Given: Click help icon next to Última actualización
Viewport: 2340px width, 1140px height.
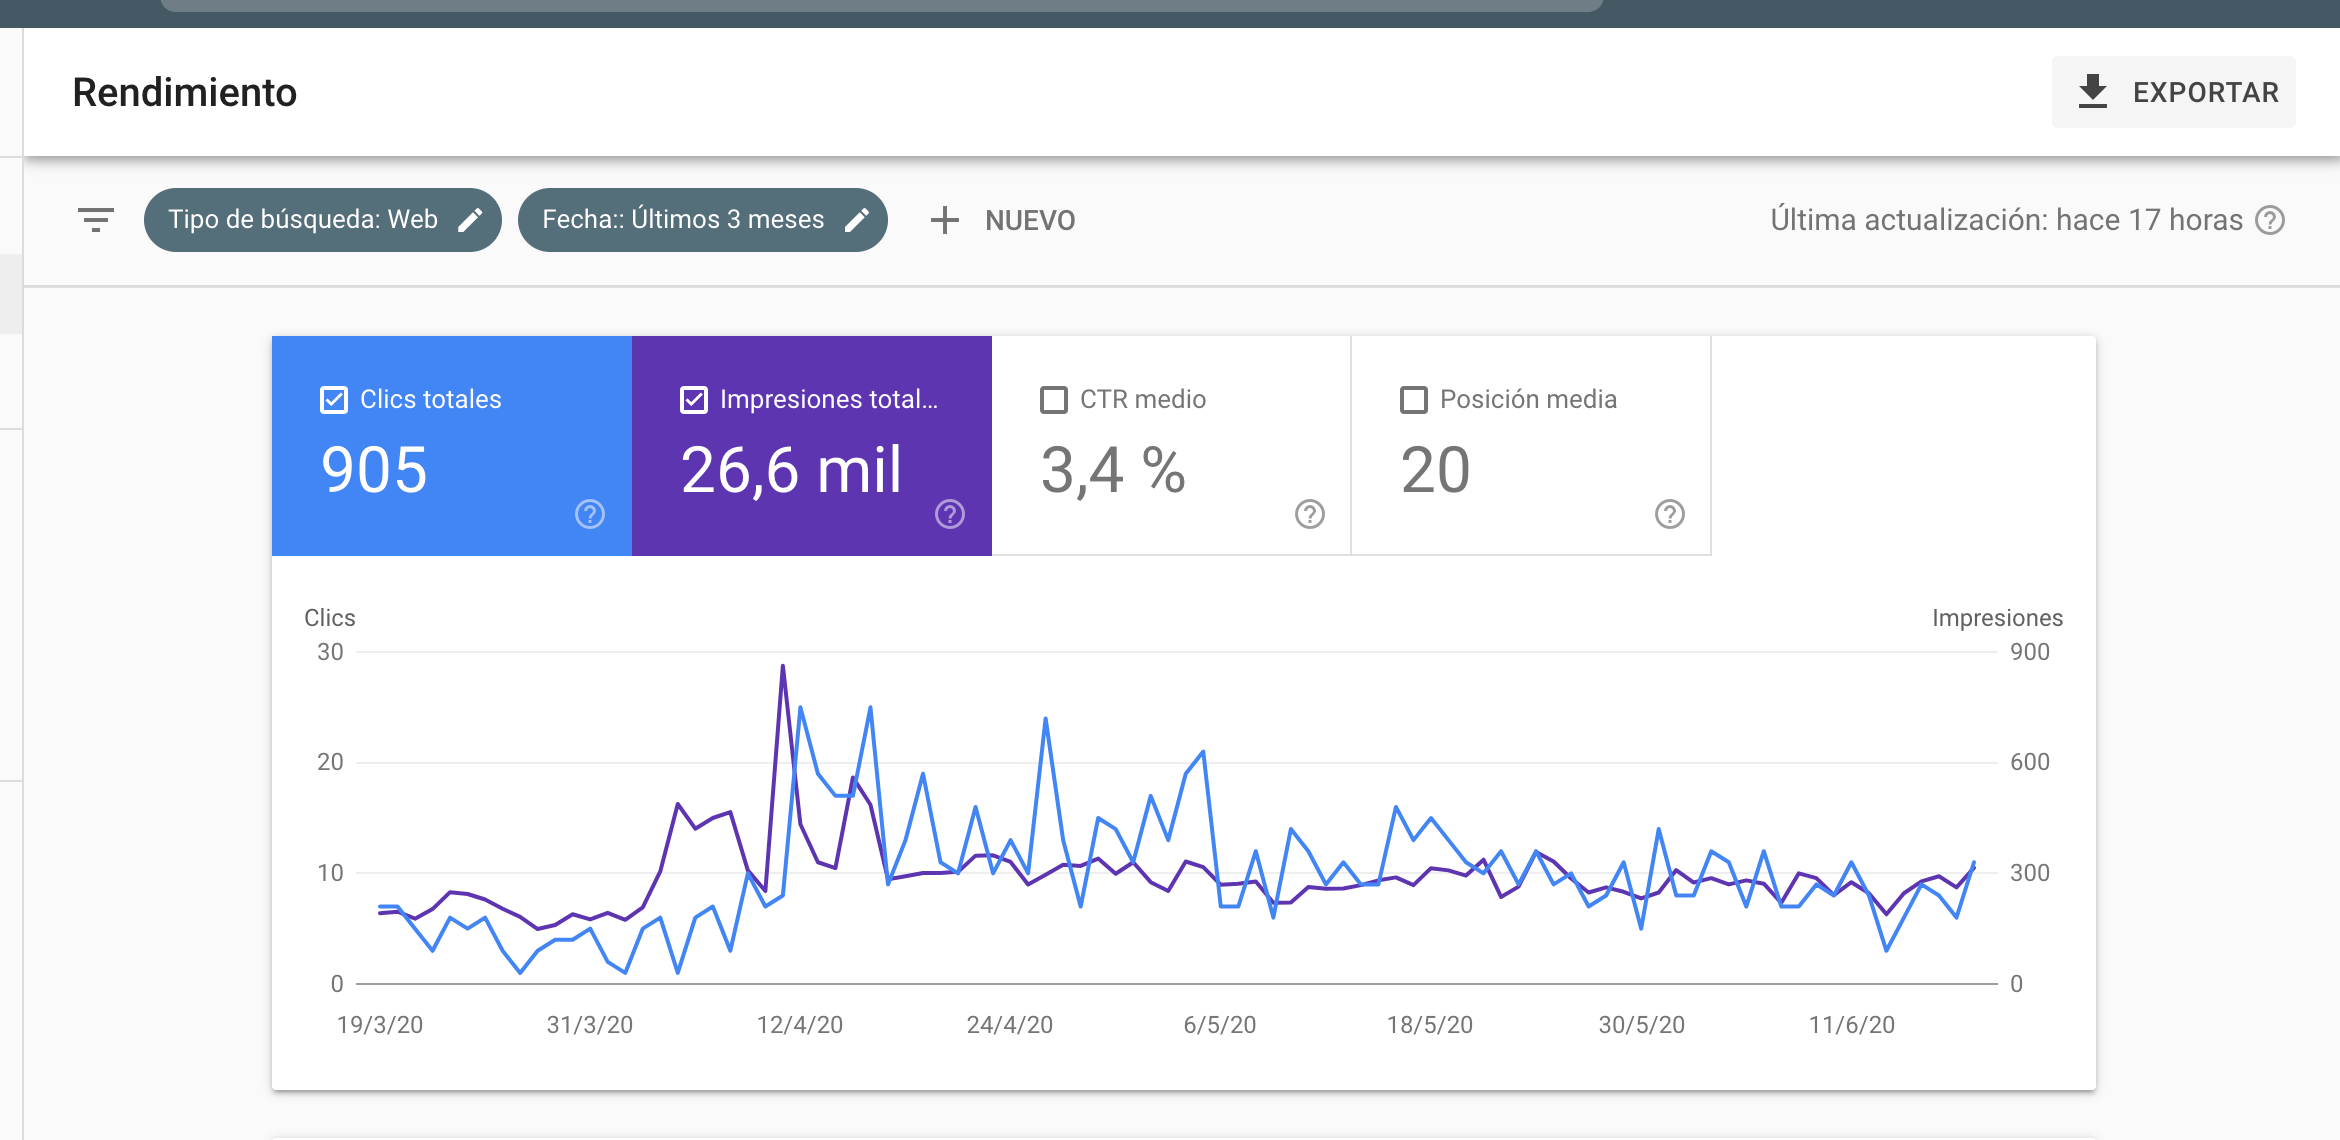Looking at the screenshot, I should click(2270, 220).
